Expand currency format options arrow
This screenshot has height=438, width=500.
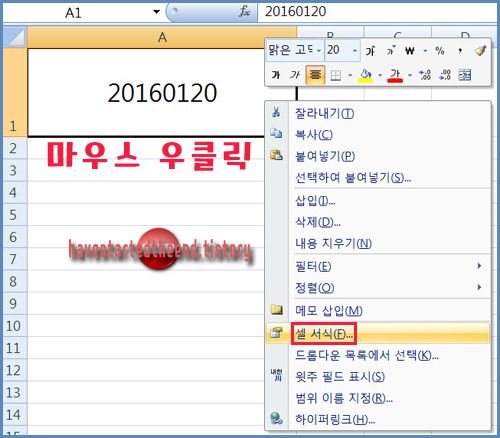tap(425, 51)
